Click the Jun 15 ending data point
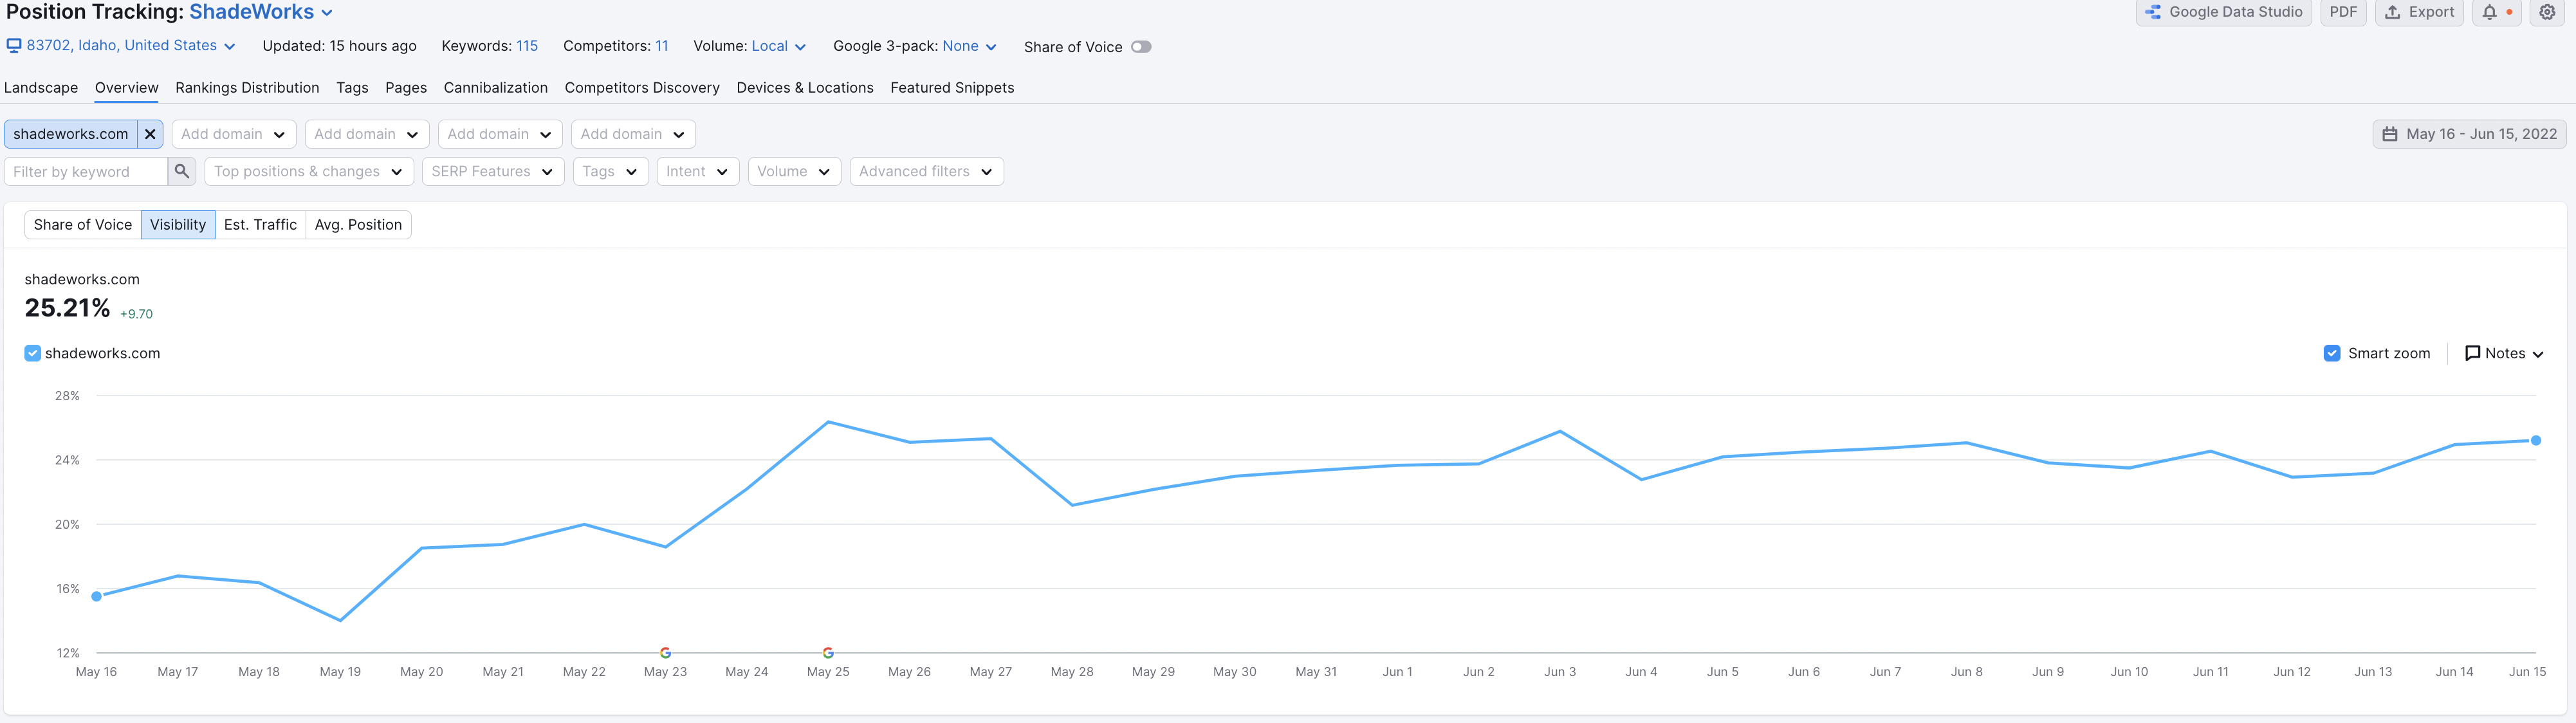 click(x=2536, y=440)
